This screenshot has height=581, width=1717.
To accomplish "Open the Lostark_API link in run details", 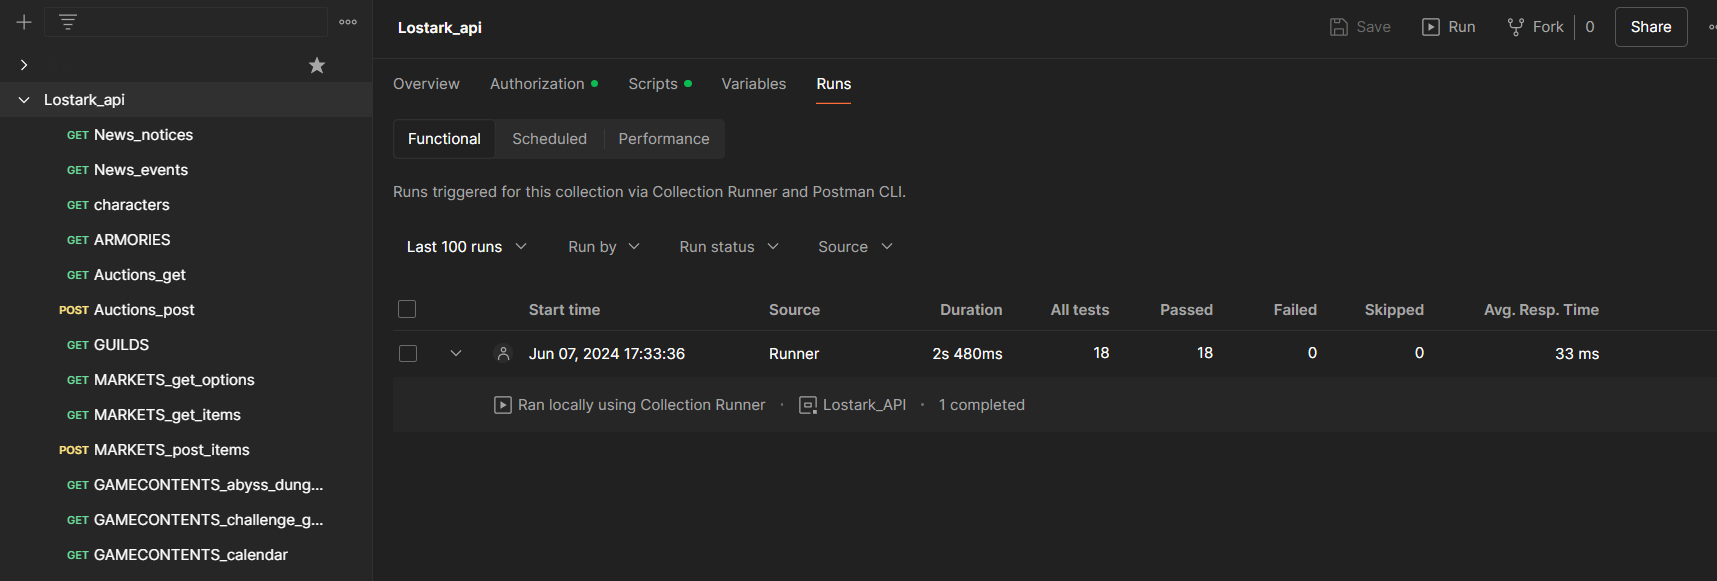I will (864, 405).
